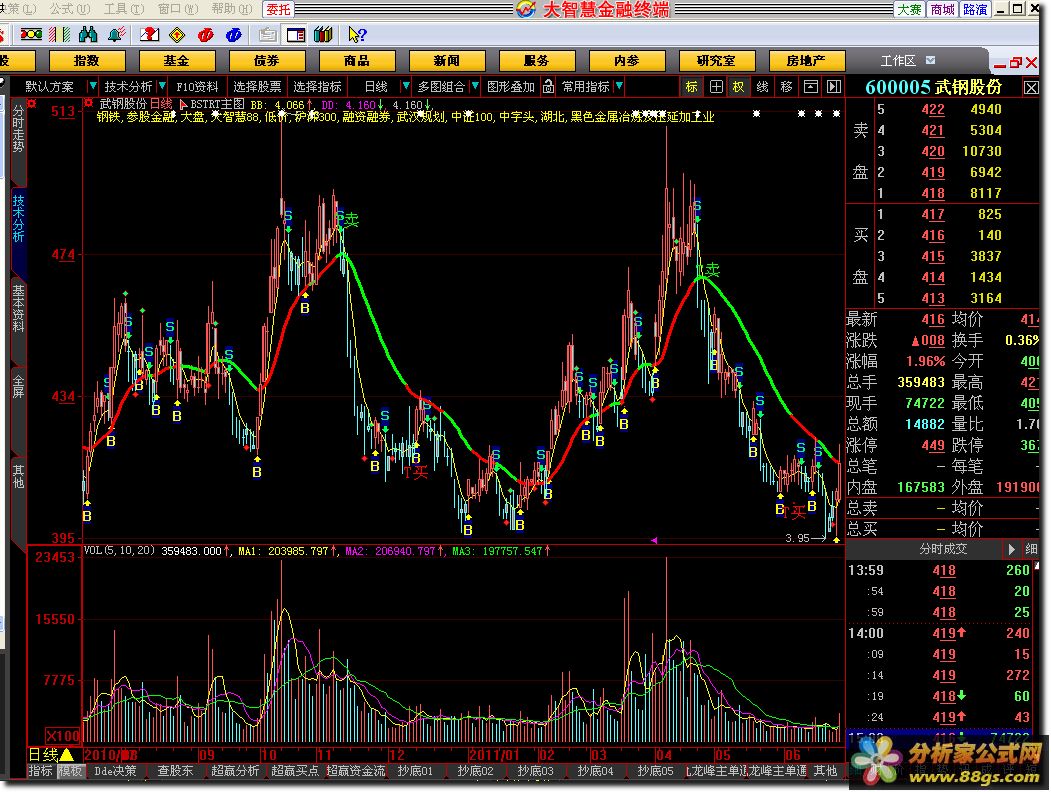
Task: Click the padlock icon beside 图形叠加
Action: click(x=548, y=86)
